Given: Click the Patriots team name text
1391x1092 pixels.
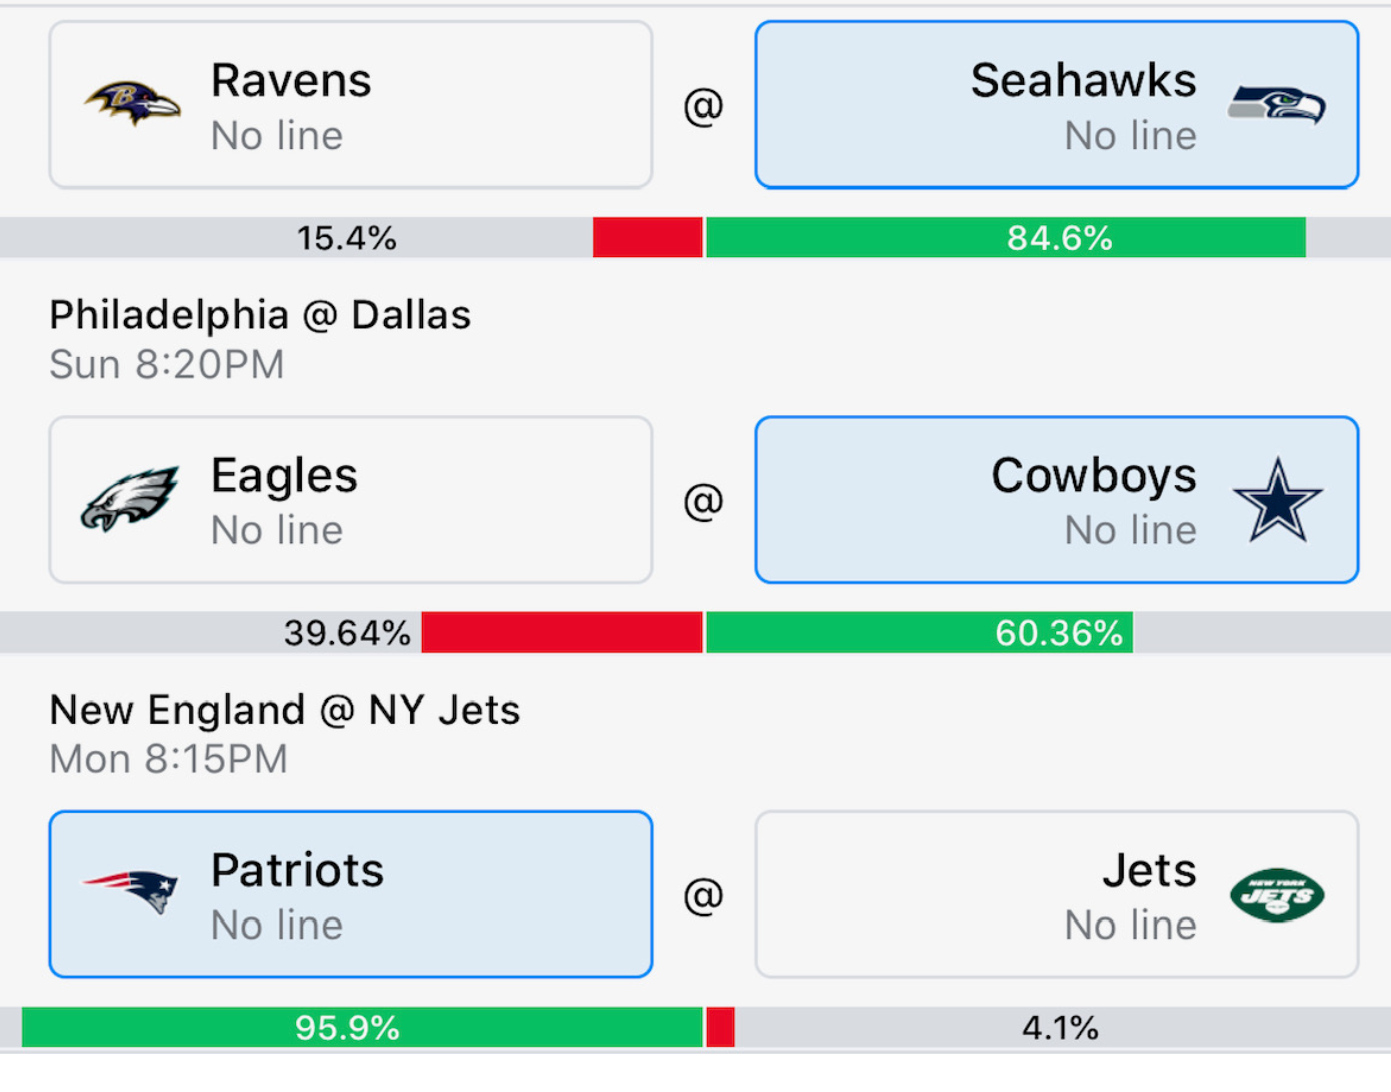Looking at the screenshot, I should pos(297,870).
